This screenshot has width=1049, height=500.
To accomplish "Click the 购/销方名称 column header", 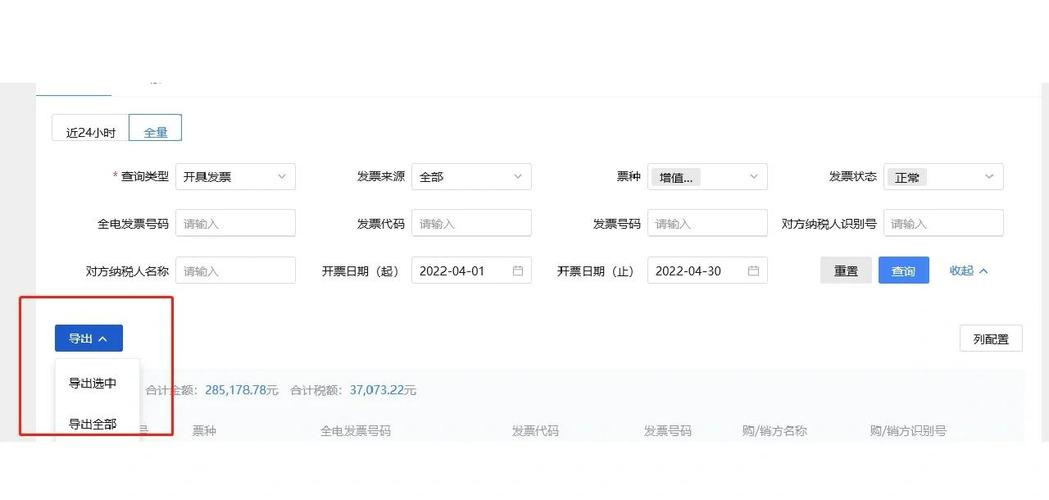I will [774, 430].
